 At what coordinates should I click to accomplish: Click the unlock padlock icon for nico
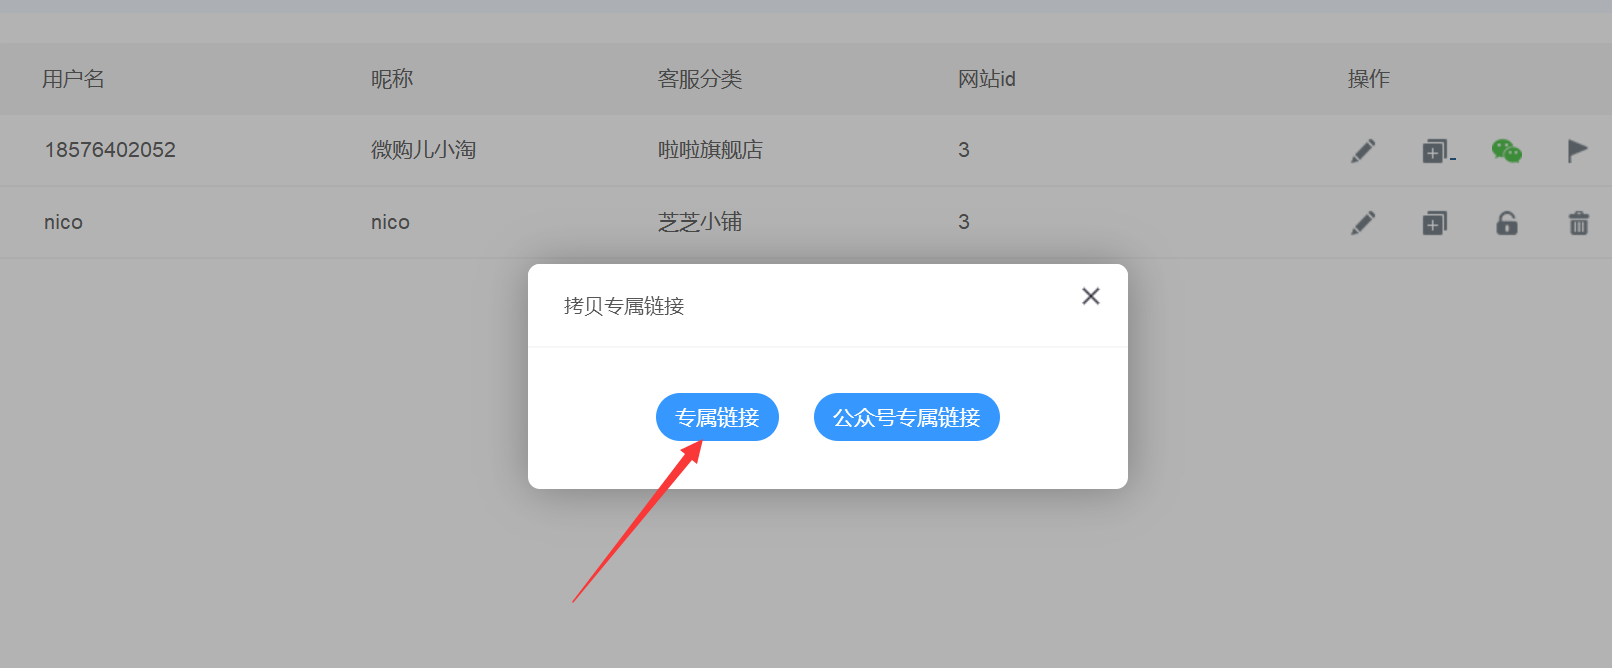point(1507,222)
